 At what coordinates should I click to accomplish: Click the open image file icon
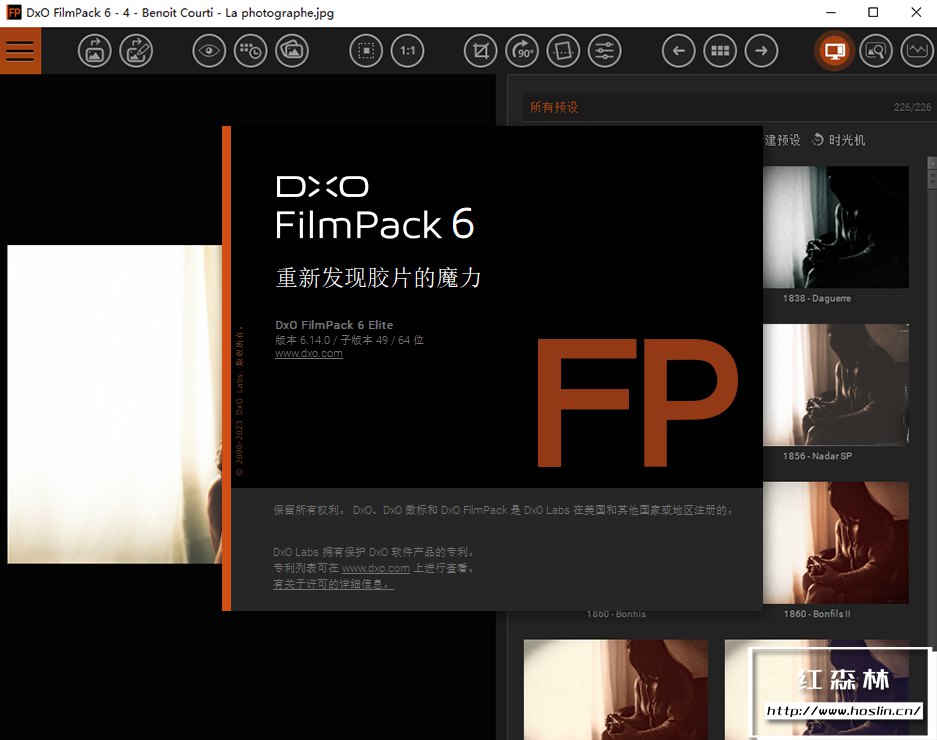94,51
